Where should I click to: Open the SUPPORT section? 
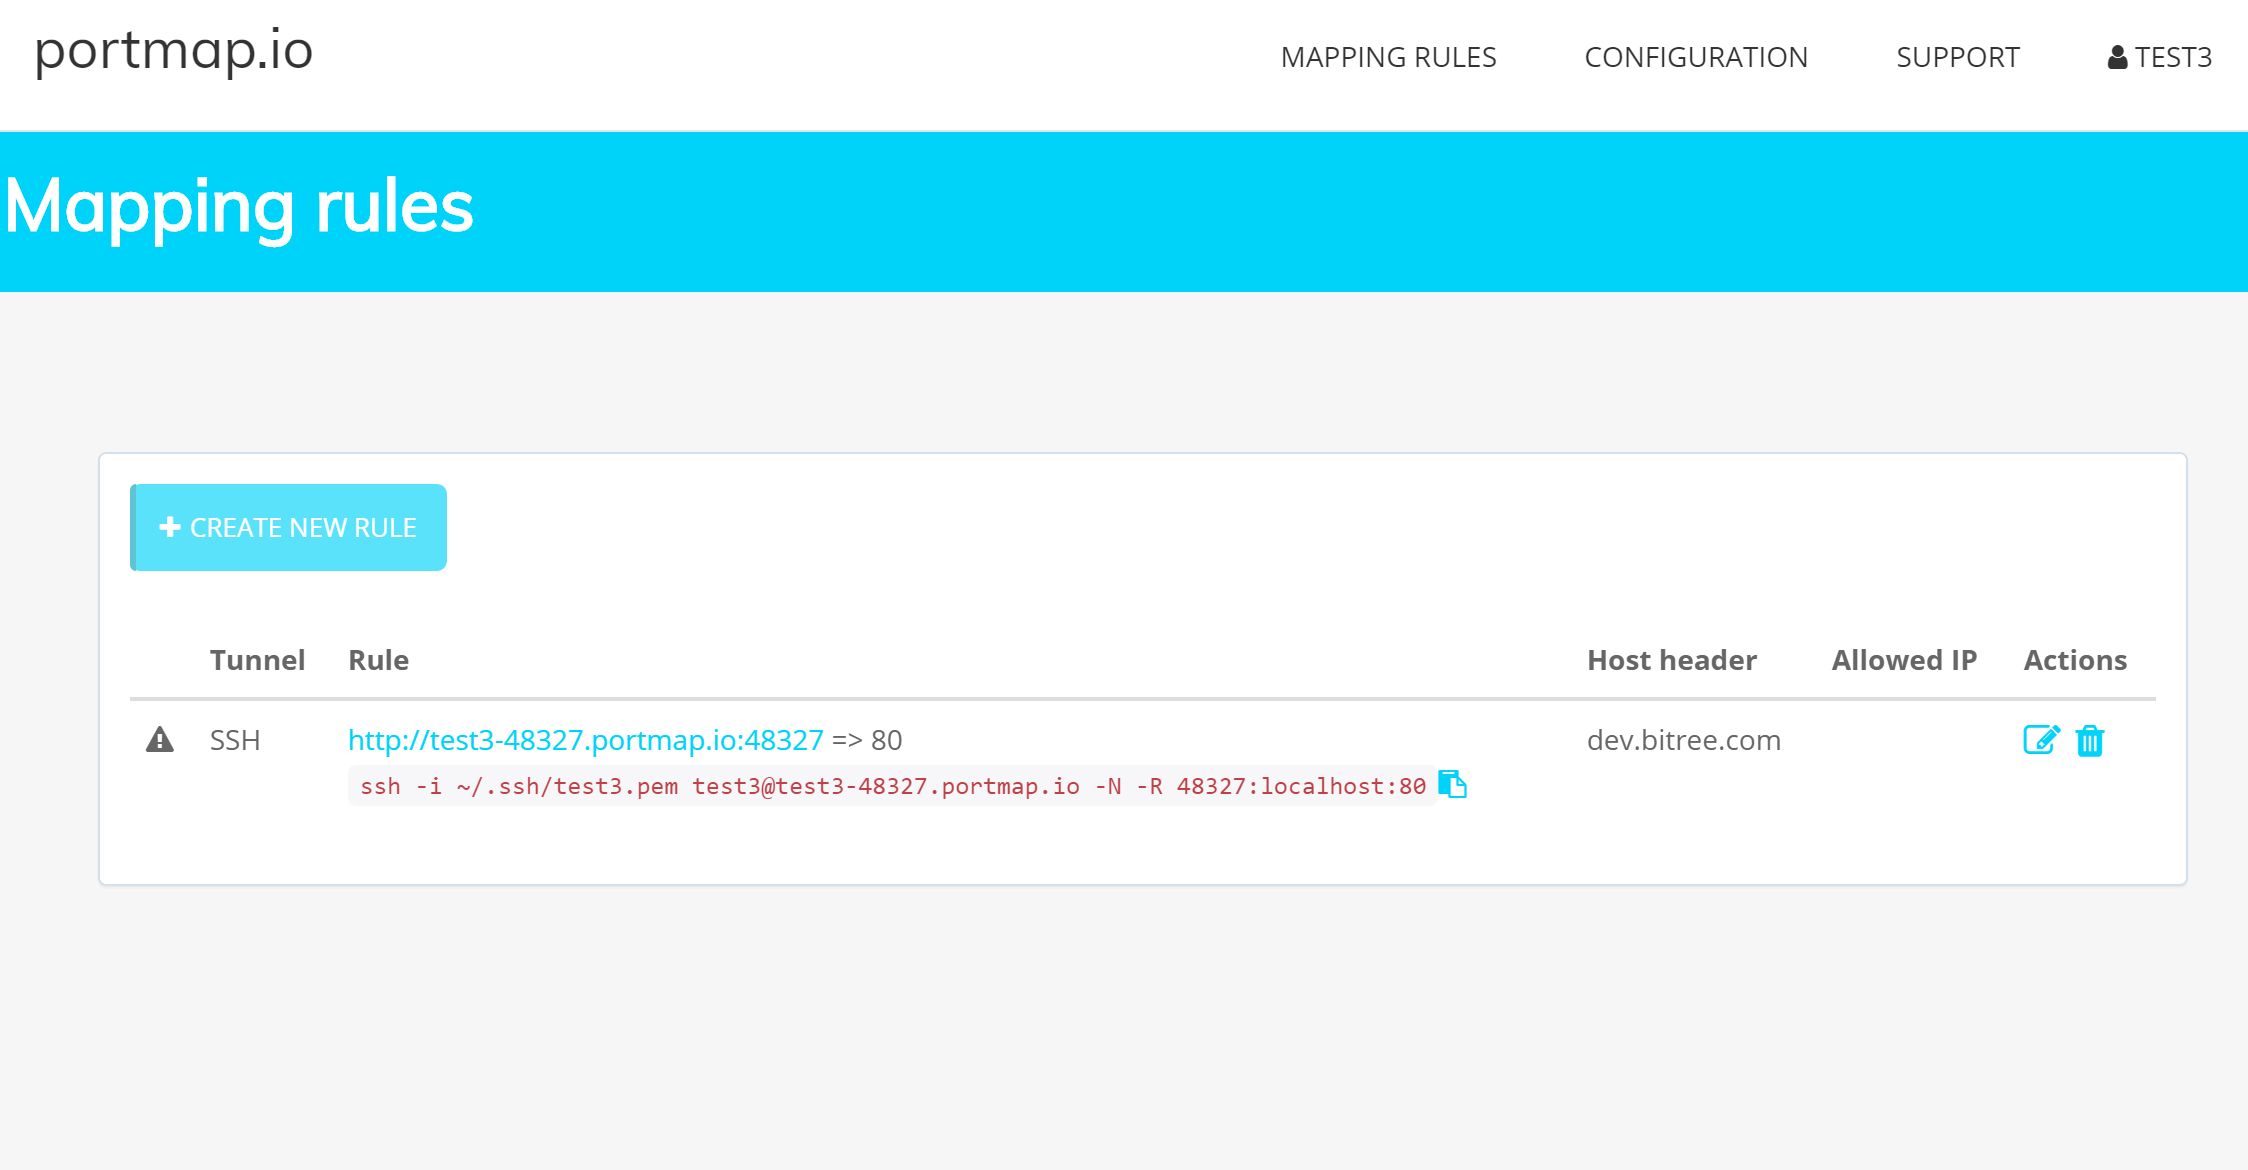(x=1956, y=58)
